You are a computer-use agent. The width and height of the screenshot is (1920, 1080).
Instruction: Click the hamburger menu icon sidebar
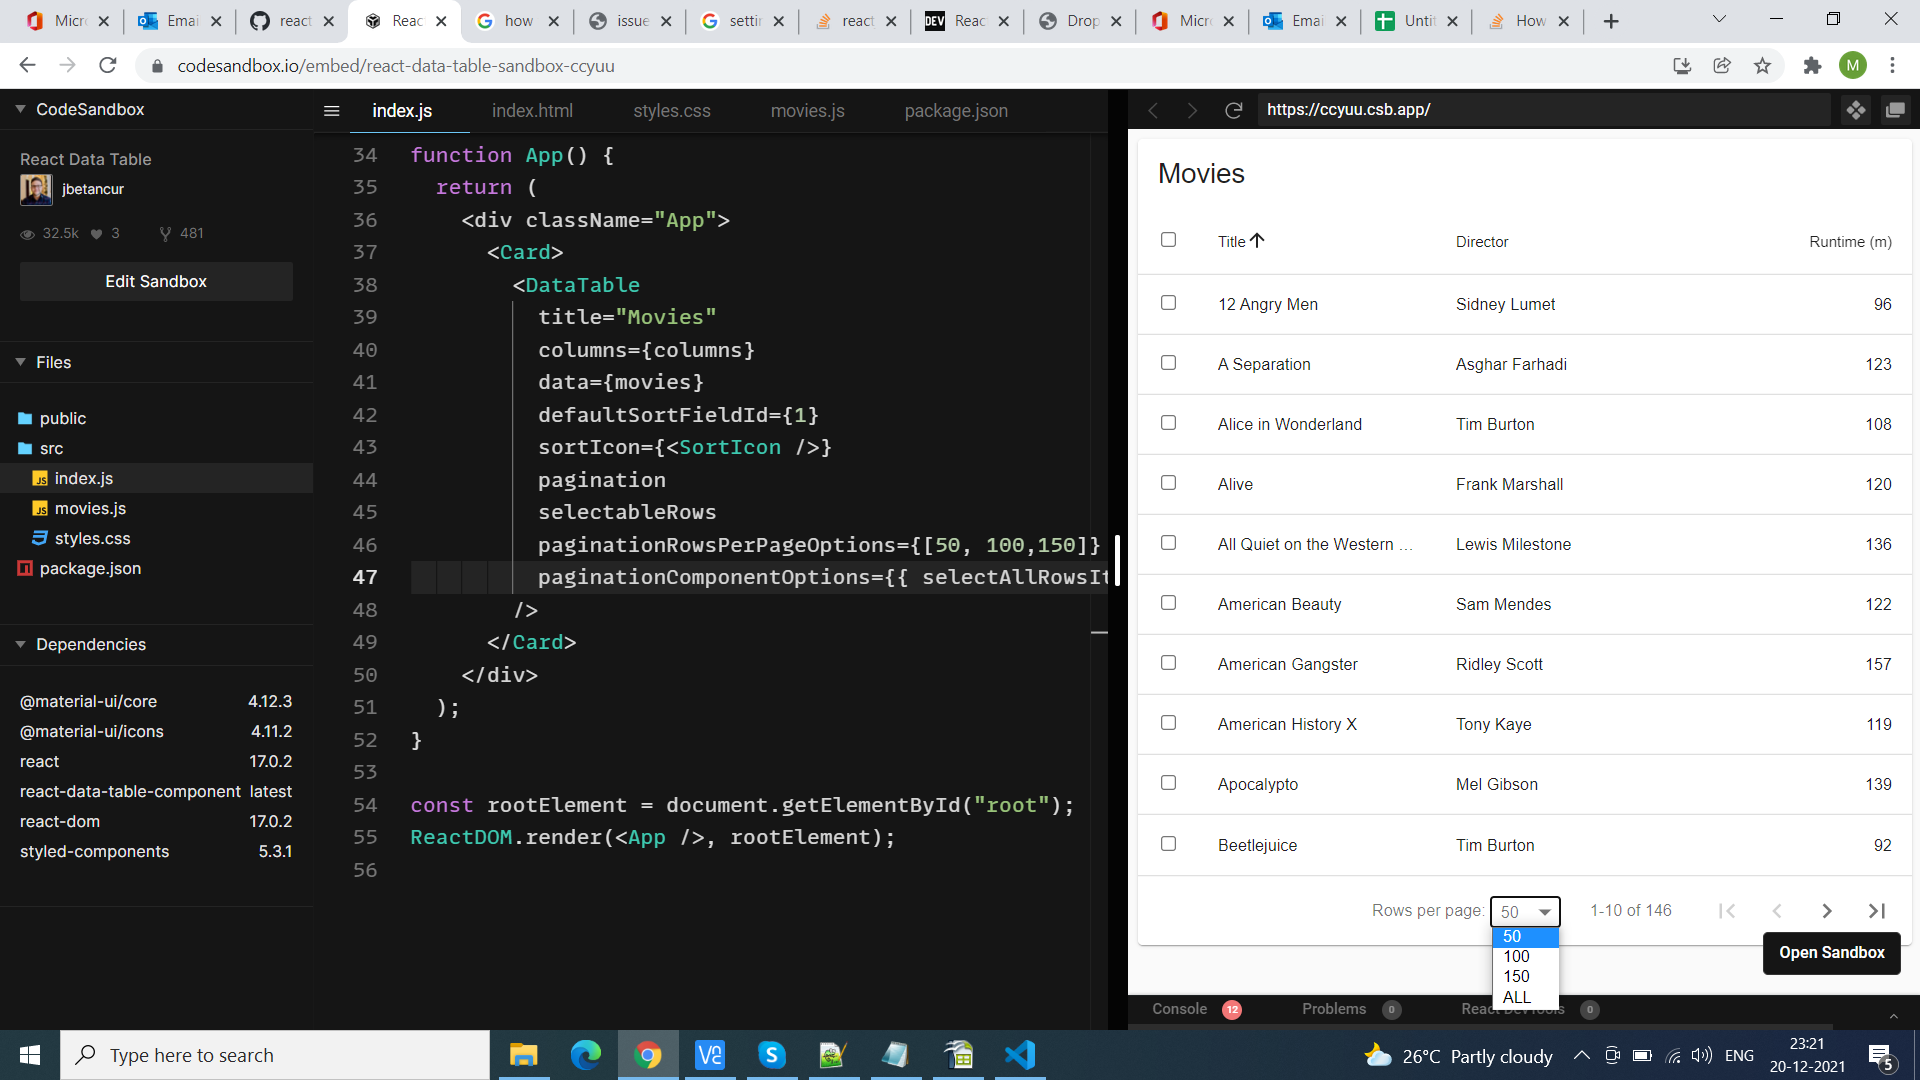tap(331, 109)
